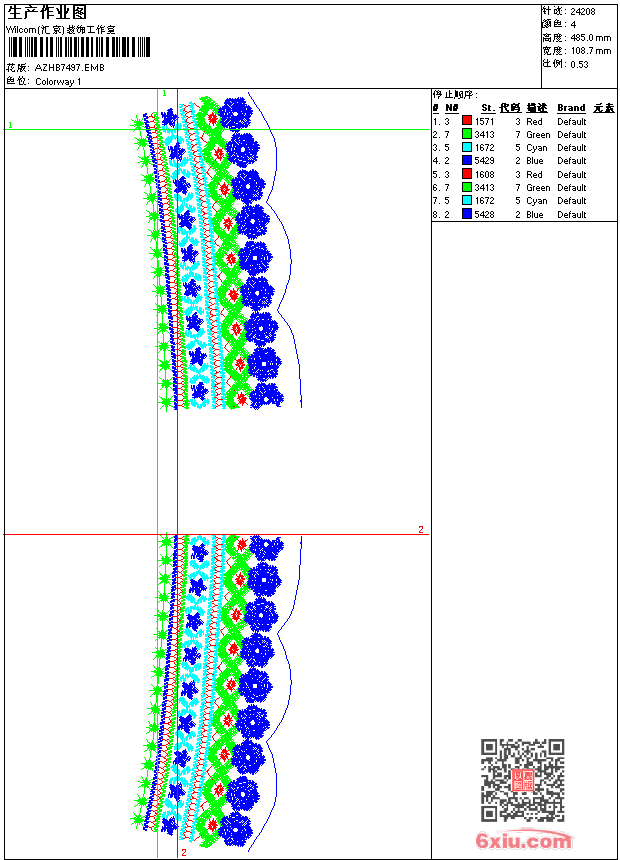Click stitch count 5428 in row 8
The width and height of the screenshot is (620, 860).
point(484,215)
